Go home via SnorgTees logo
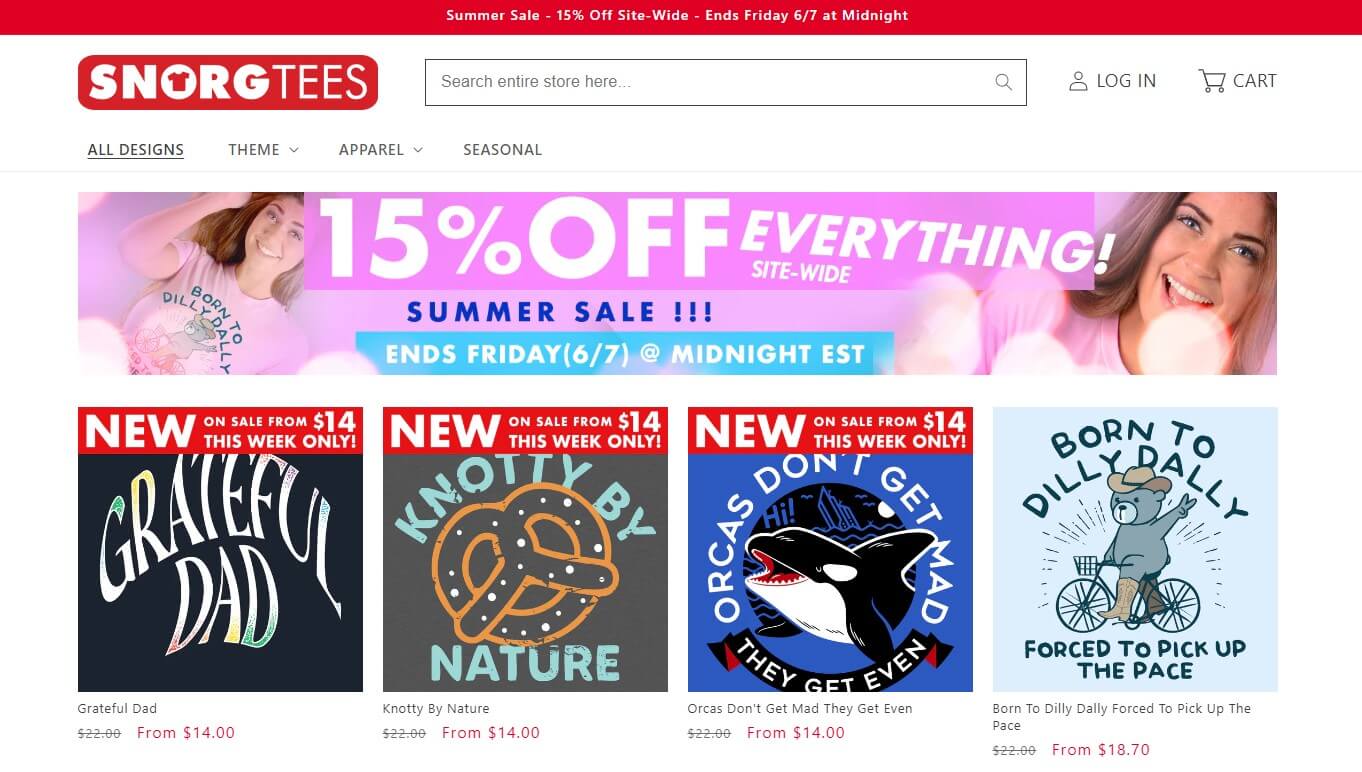 pos(228,82)
